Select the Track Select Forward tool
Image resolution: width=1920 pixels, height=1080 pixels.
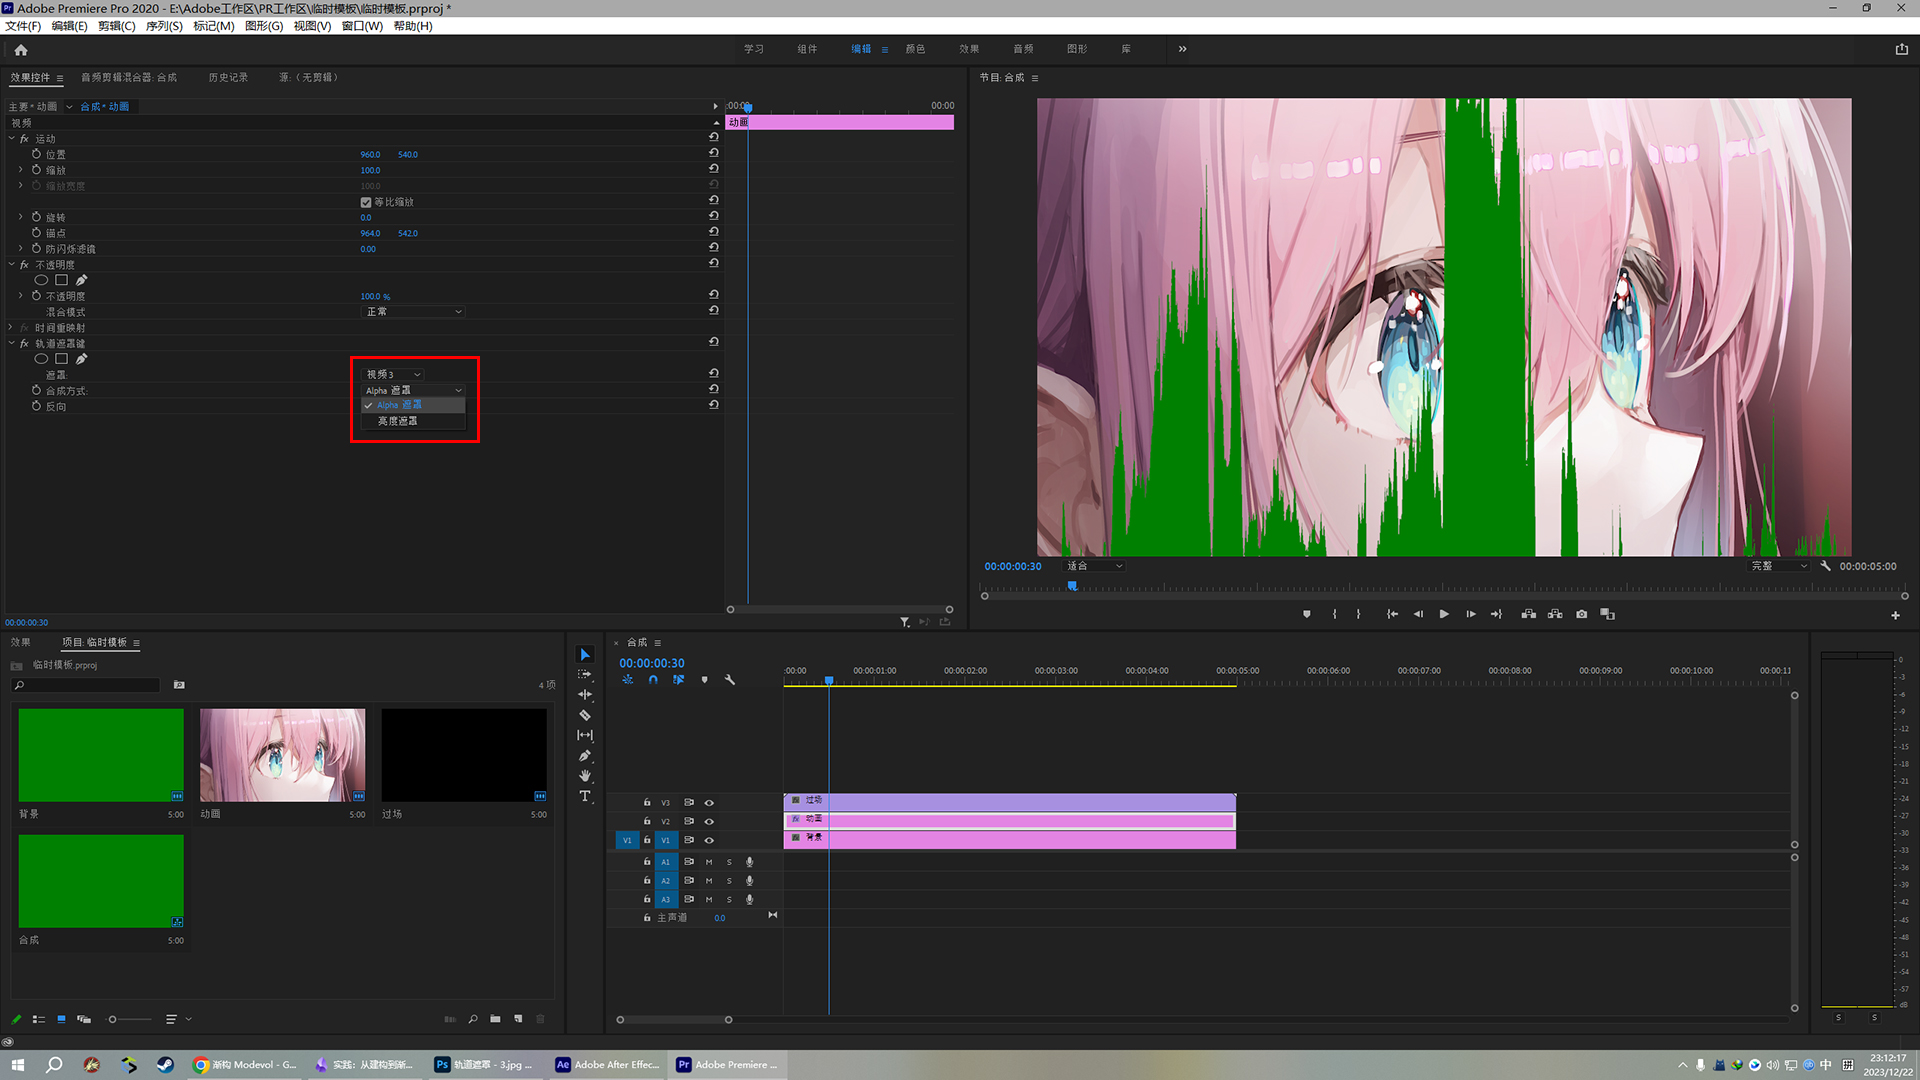coord(585,674)
